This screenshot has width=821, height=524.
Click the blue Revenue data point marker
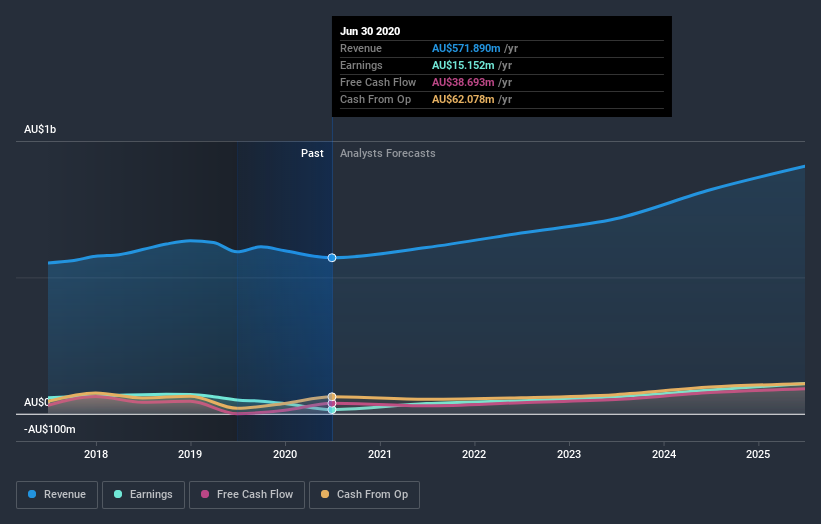click(x=332, y=258)
